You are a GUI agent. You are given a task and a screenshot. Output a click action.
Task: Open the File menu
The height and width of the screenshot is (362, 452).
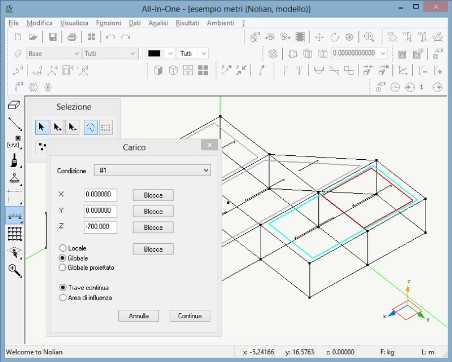click(x=13, y=23)
